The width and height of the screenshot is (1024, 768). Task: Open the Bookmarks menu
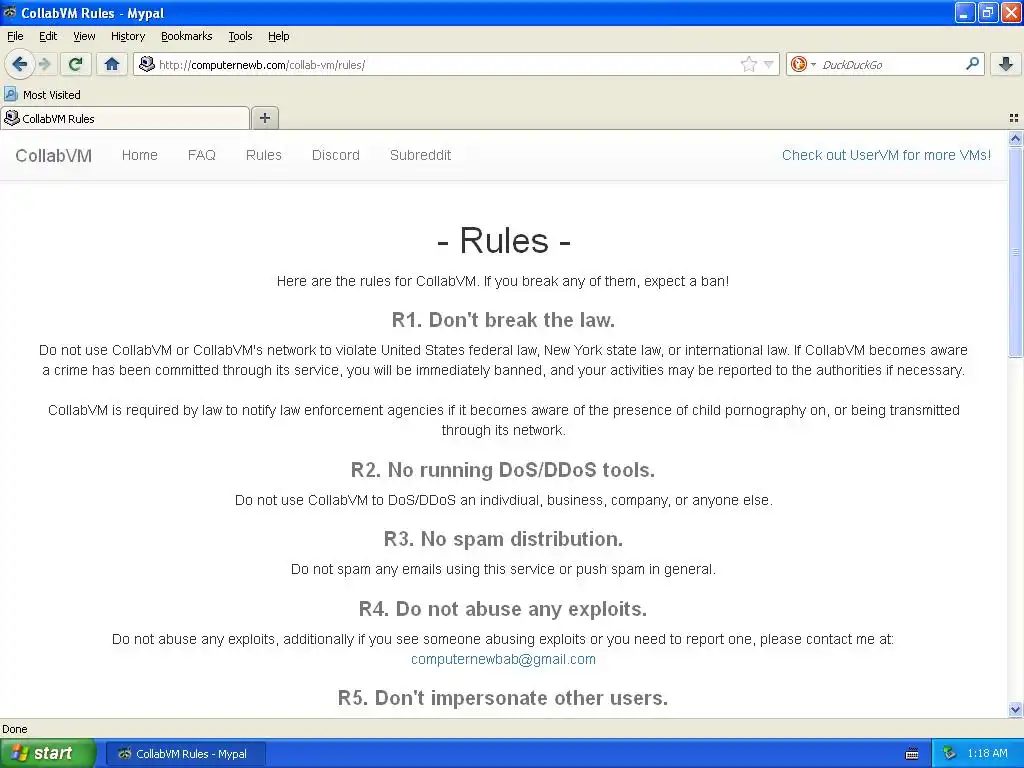(x=186, y=36)
